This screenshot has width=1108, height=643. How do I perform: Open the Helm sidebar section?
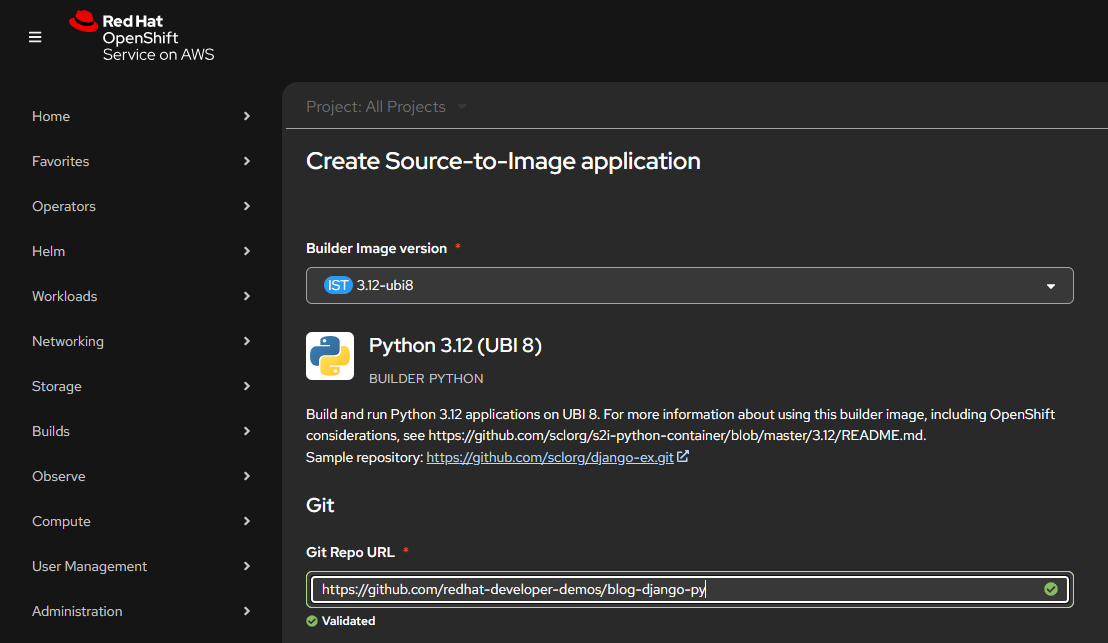pos(141,251)
